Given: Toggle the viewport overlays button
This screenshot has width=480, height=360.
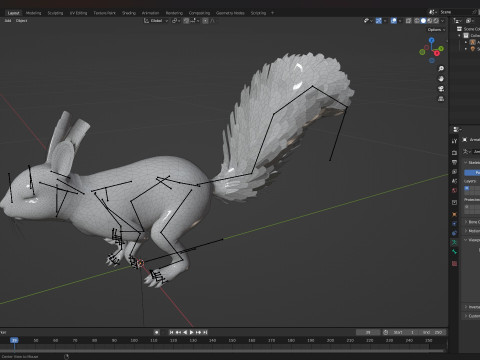Looking at the screenshot, I should pos(394,21).
